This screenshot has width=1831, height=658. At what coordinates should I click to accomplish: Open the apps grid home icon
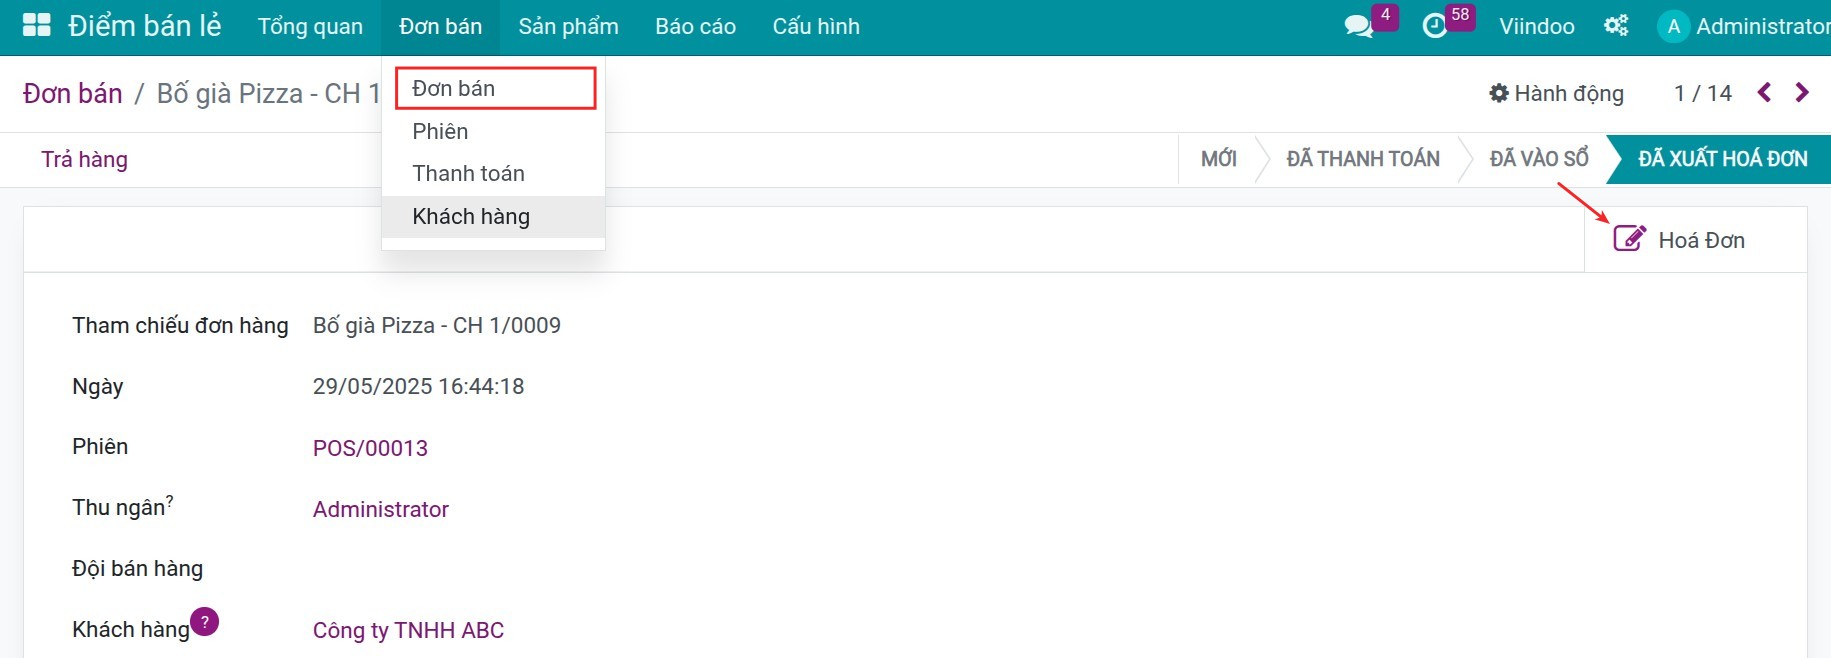37,26
